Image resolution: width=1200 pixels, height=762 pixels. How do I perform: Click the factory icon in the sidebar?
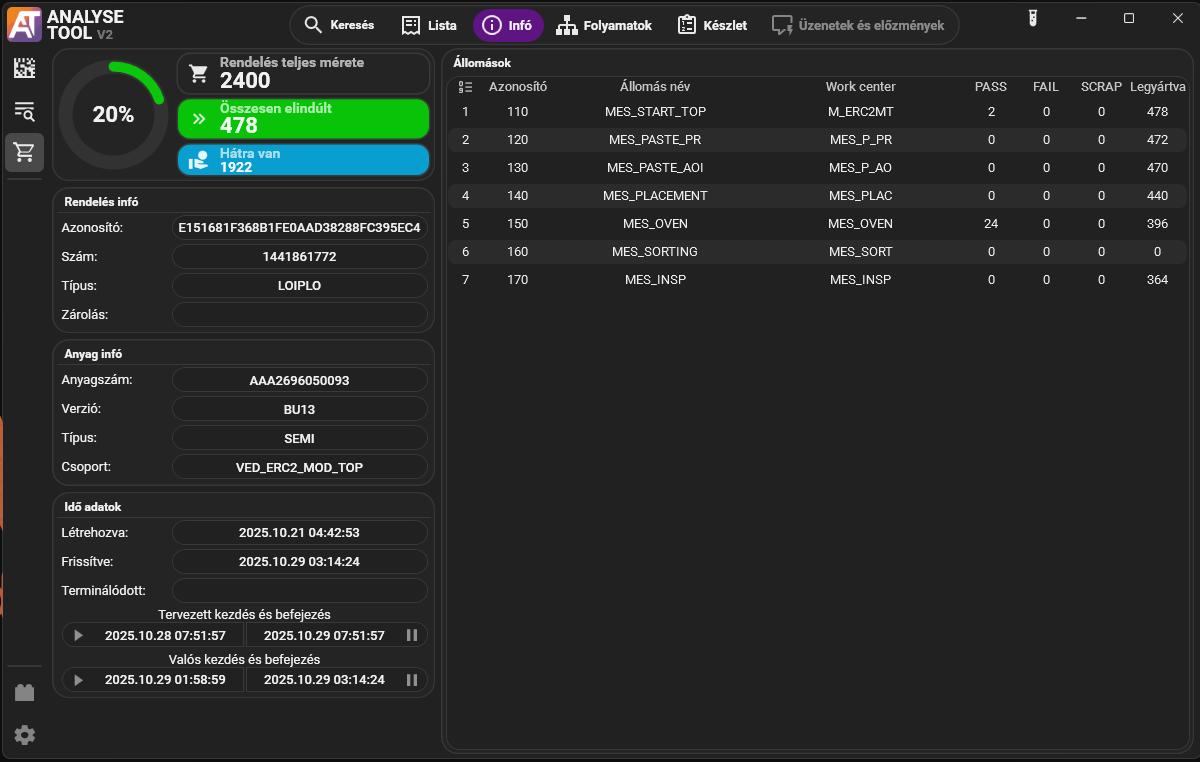[x=24, y=692]
